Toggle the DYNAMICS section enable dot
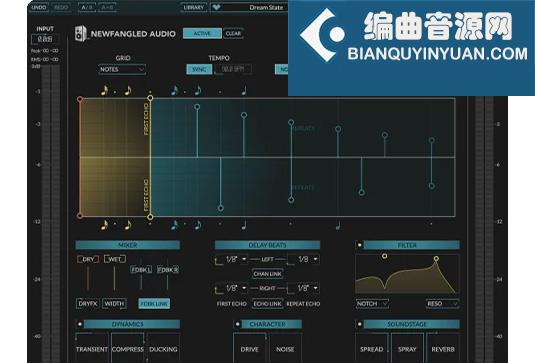 pyautogui.click(x=79, y=324)
